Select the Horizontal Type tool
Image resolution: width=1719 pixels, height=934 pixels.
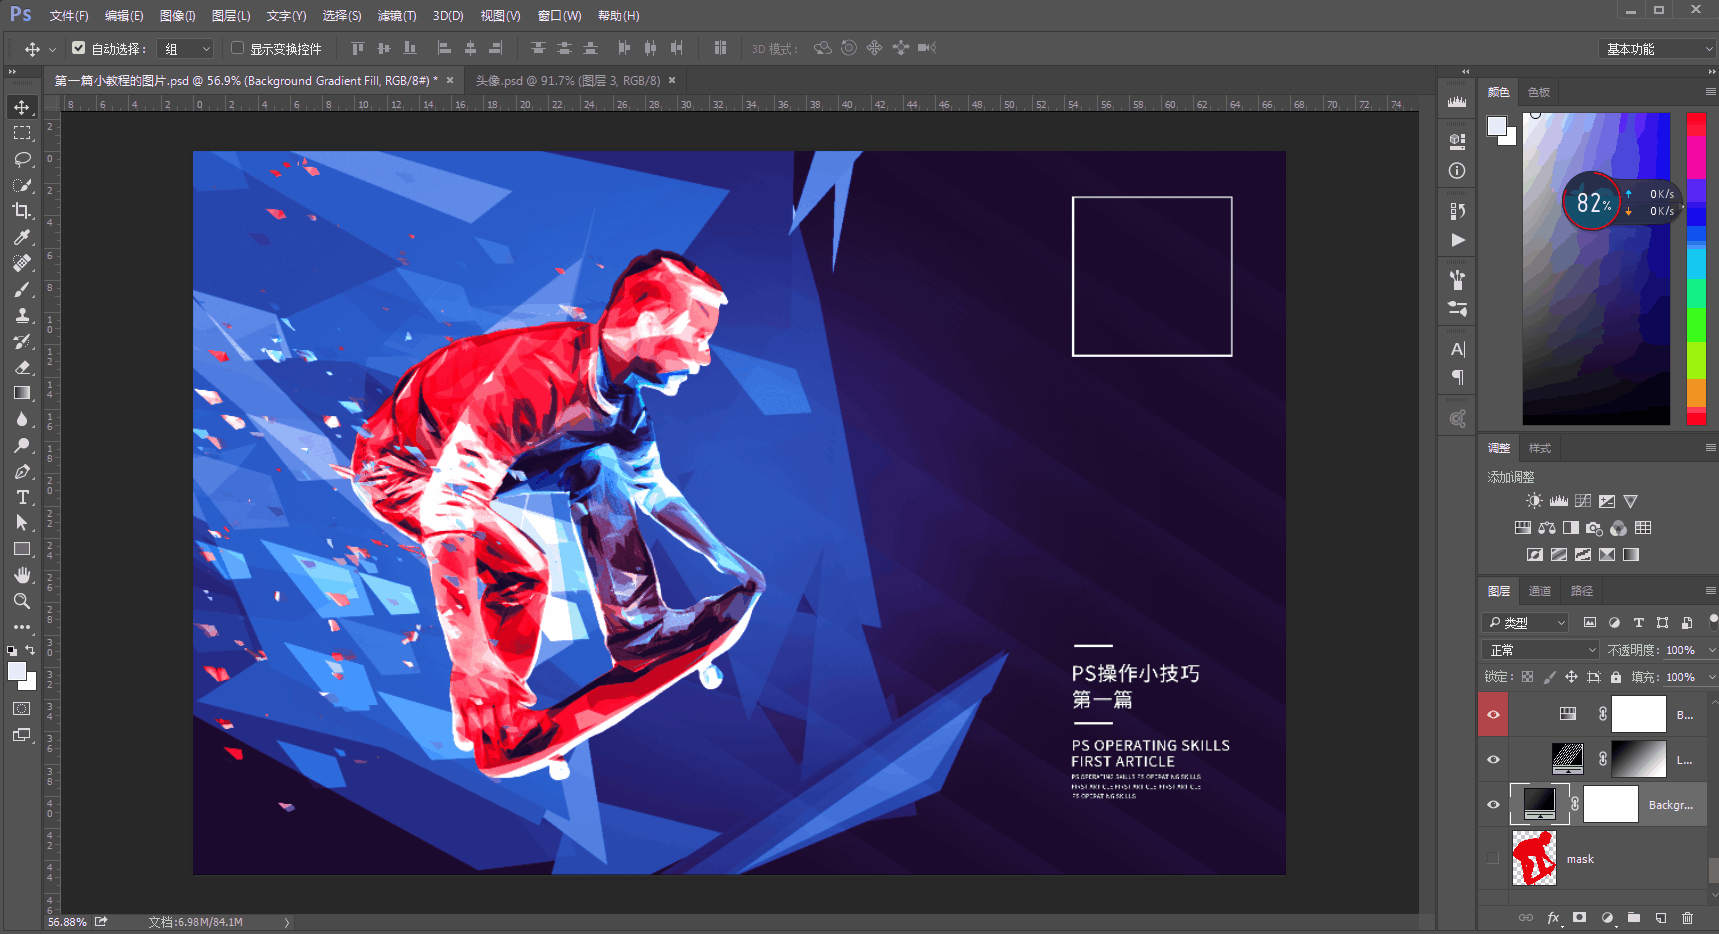coord(22,497)
